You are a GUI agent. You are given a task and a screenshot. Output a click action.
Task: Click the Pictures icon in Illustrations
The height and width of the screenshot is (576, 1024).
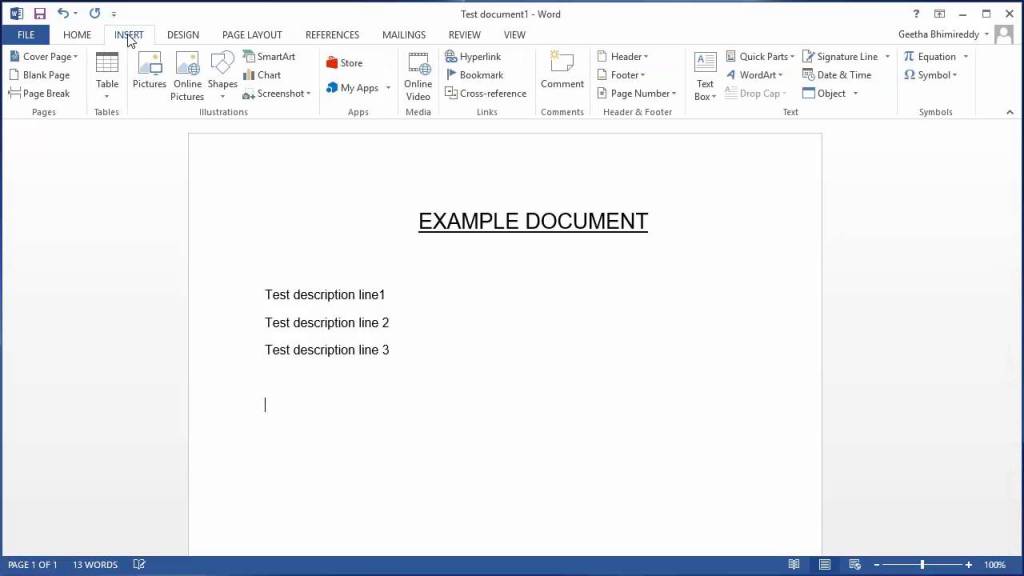tap(149, 71)
